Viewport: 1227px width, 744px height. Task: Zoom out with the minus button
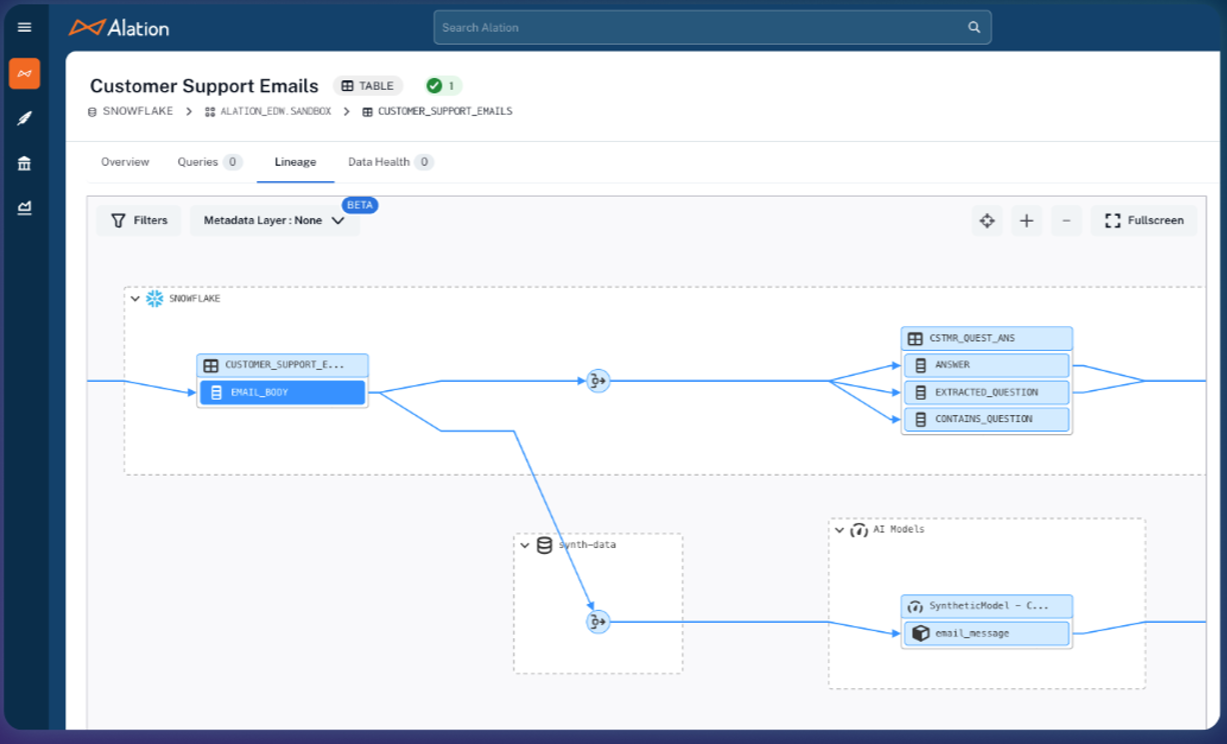1066,221
